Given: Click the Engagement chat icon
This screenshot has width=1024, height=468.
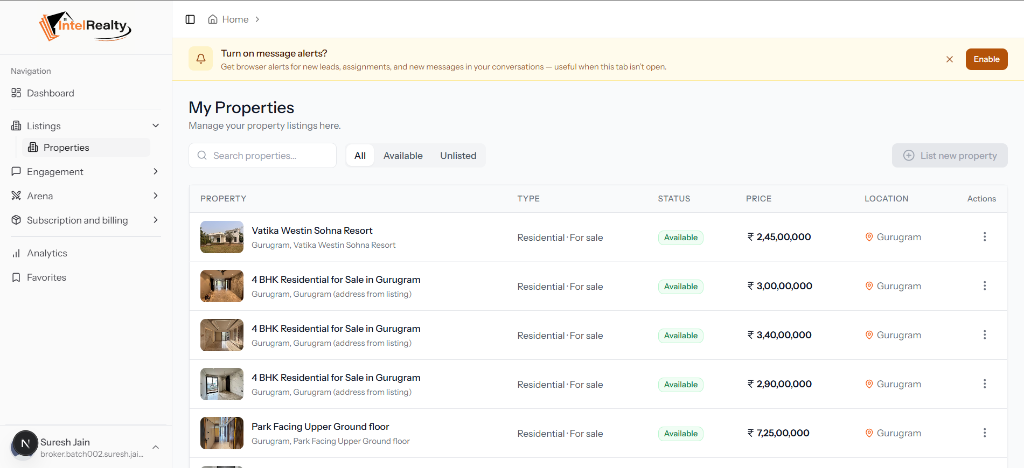Looking at the screenshot, I should (16, 172).
